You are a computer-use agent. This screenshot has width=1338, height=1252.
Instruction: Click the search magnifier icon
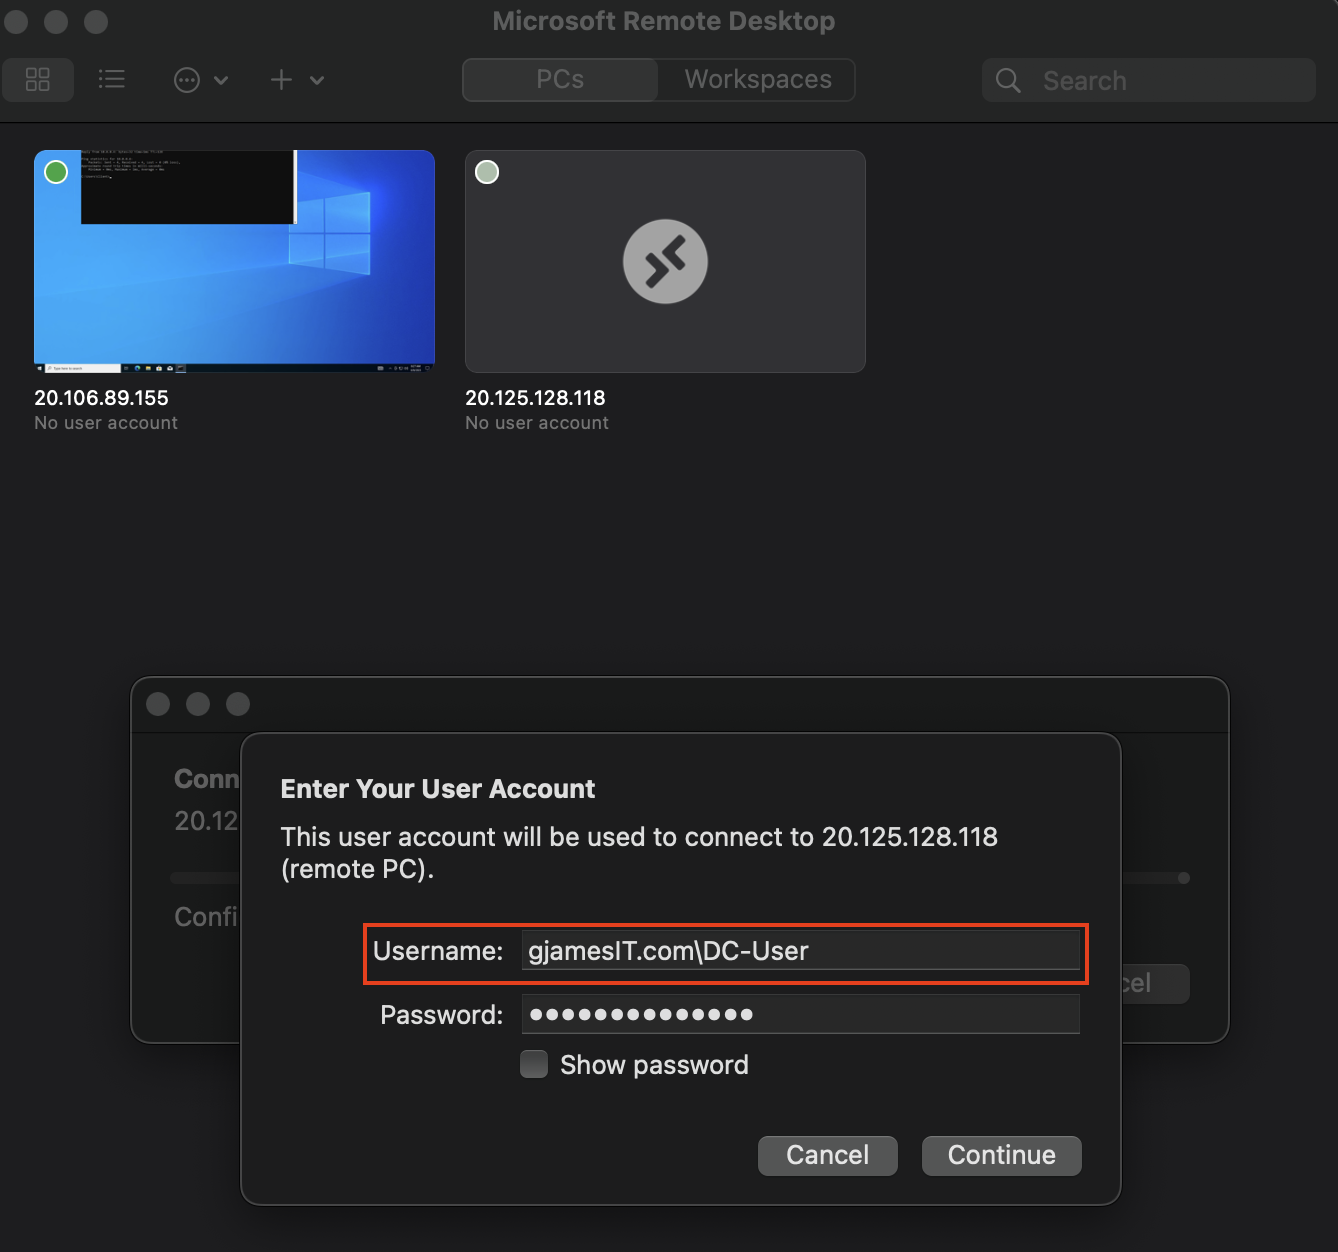1007,80
